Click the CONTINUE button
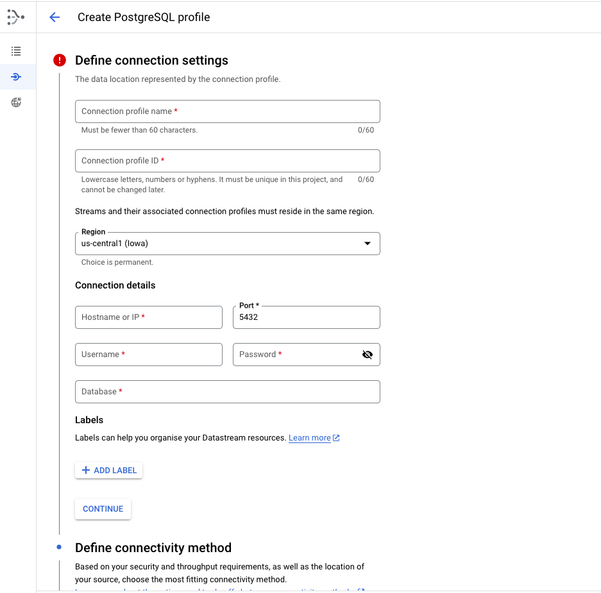 tap(103, 509)
